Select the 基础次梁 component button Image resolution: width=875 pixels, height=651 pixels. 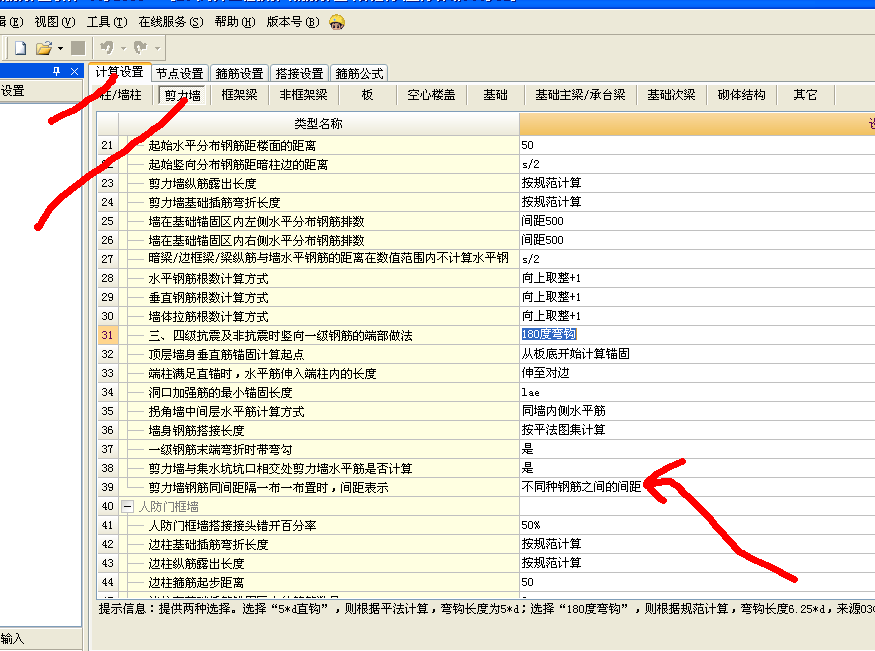pos(671,95)
